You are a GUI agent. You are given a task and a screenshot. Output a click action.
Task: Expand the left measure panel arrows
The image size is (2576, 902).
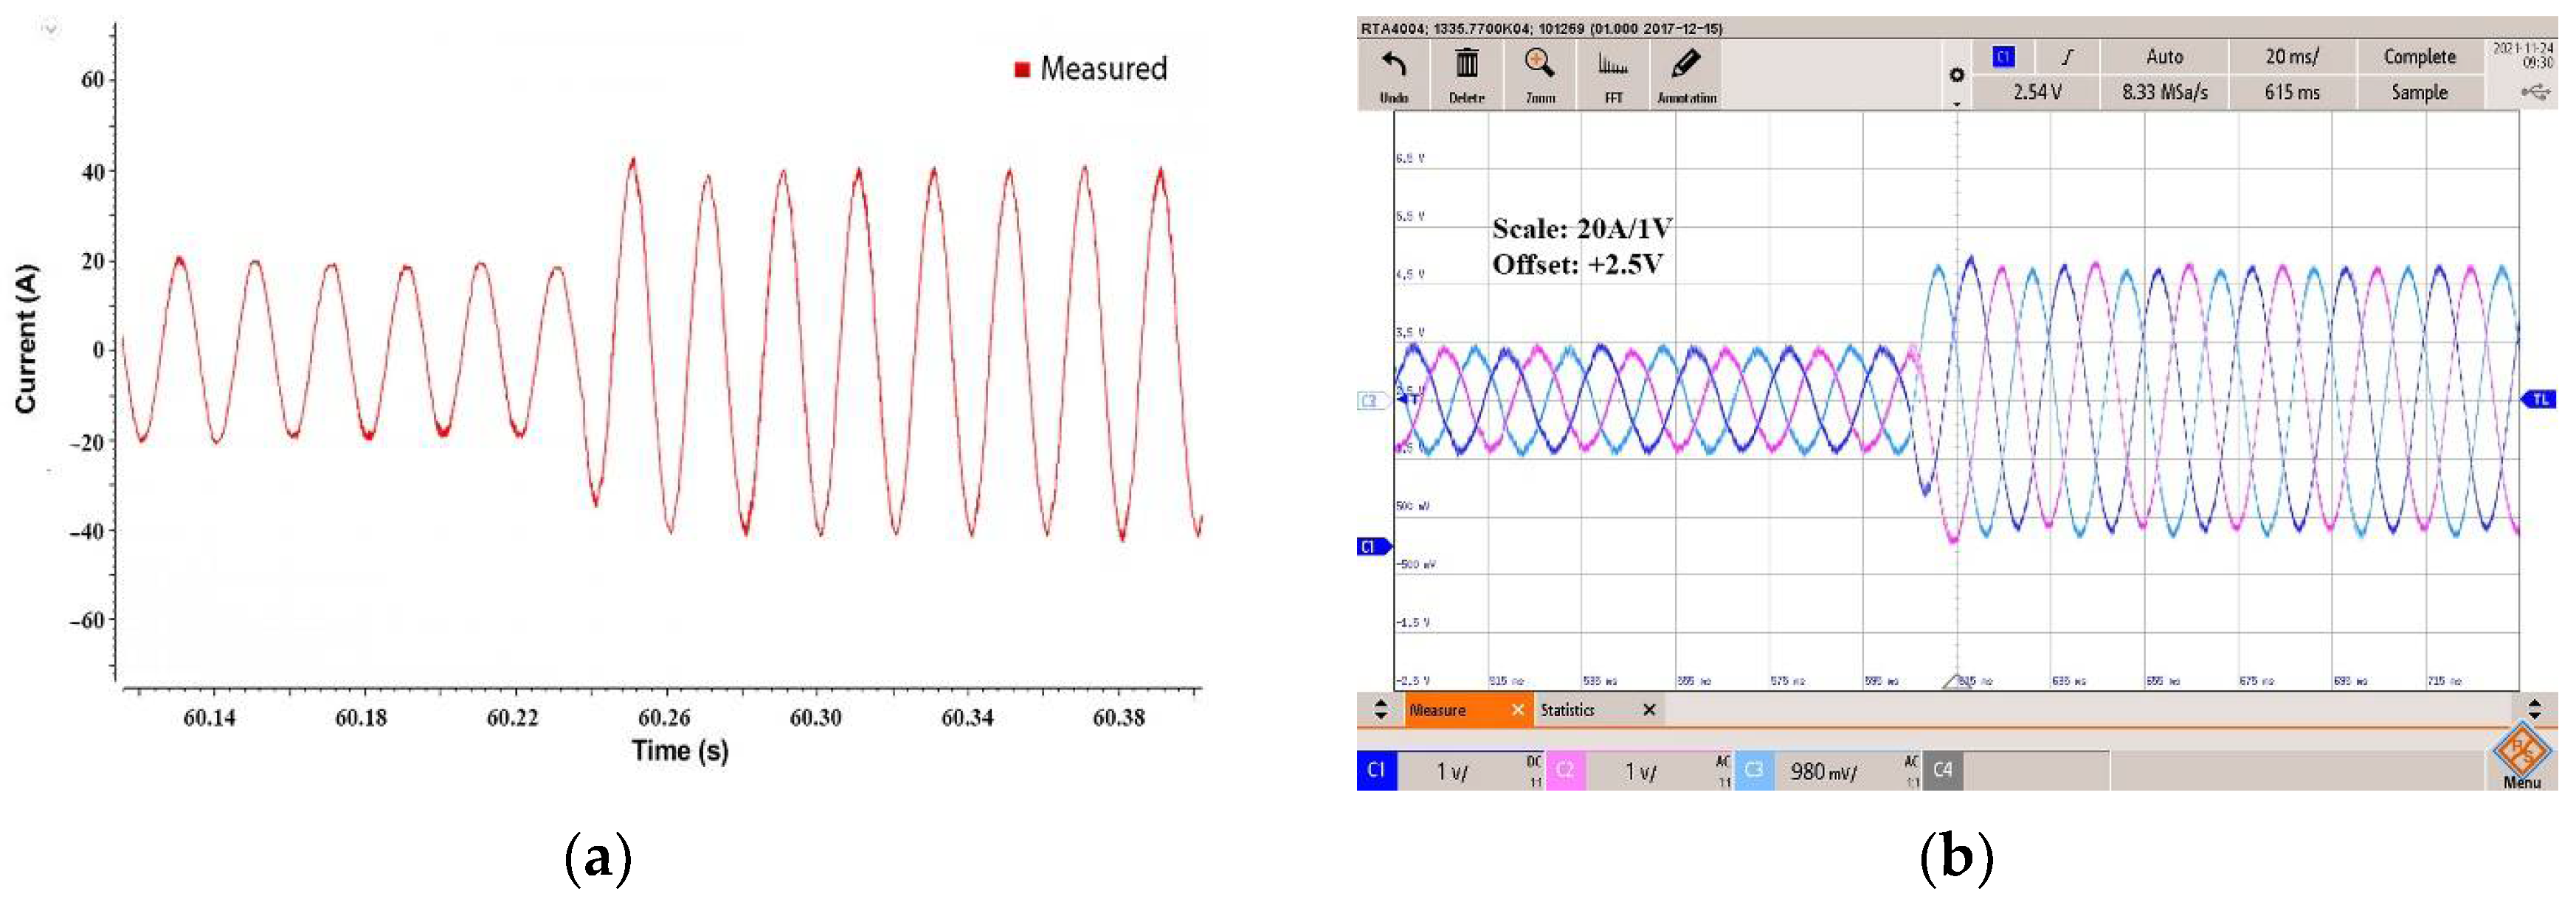coord(1380,710)
